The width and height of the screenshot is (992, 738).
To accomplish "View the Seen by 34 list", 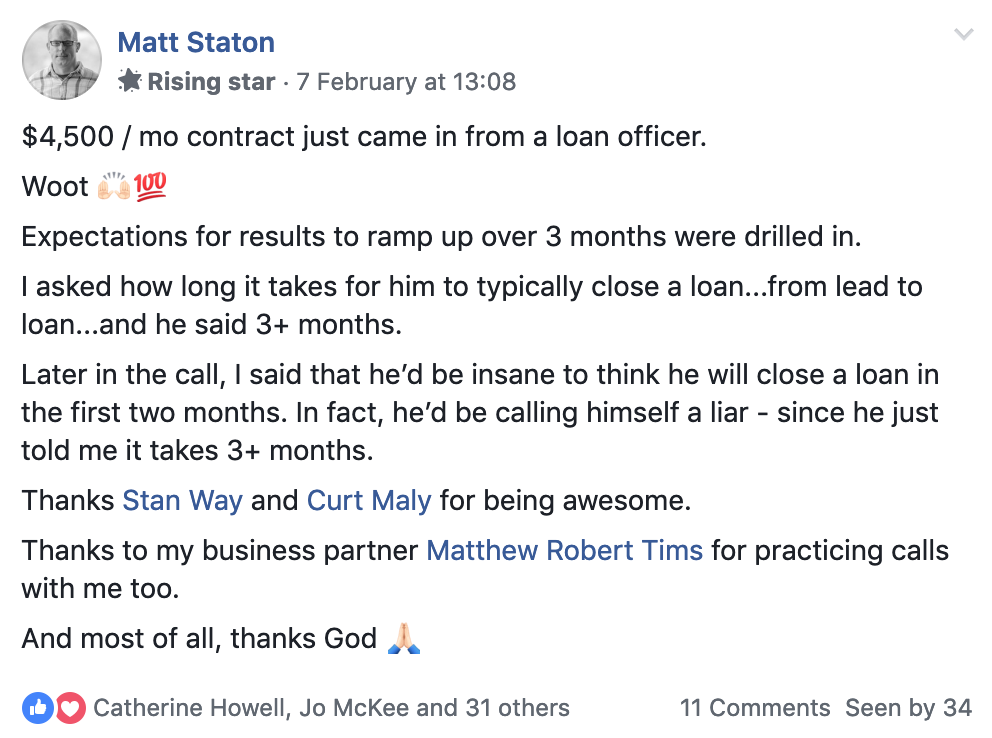I will pos(908,708).
